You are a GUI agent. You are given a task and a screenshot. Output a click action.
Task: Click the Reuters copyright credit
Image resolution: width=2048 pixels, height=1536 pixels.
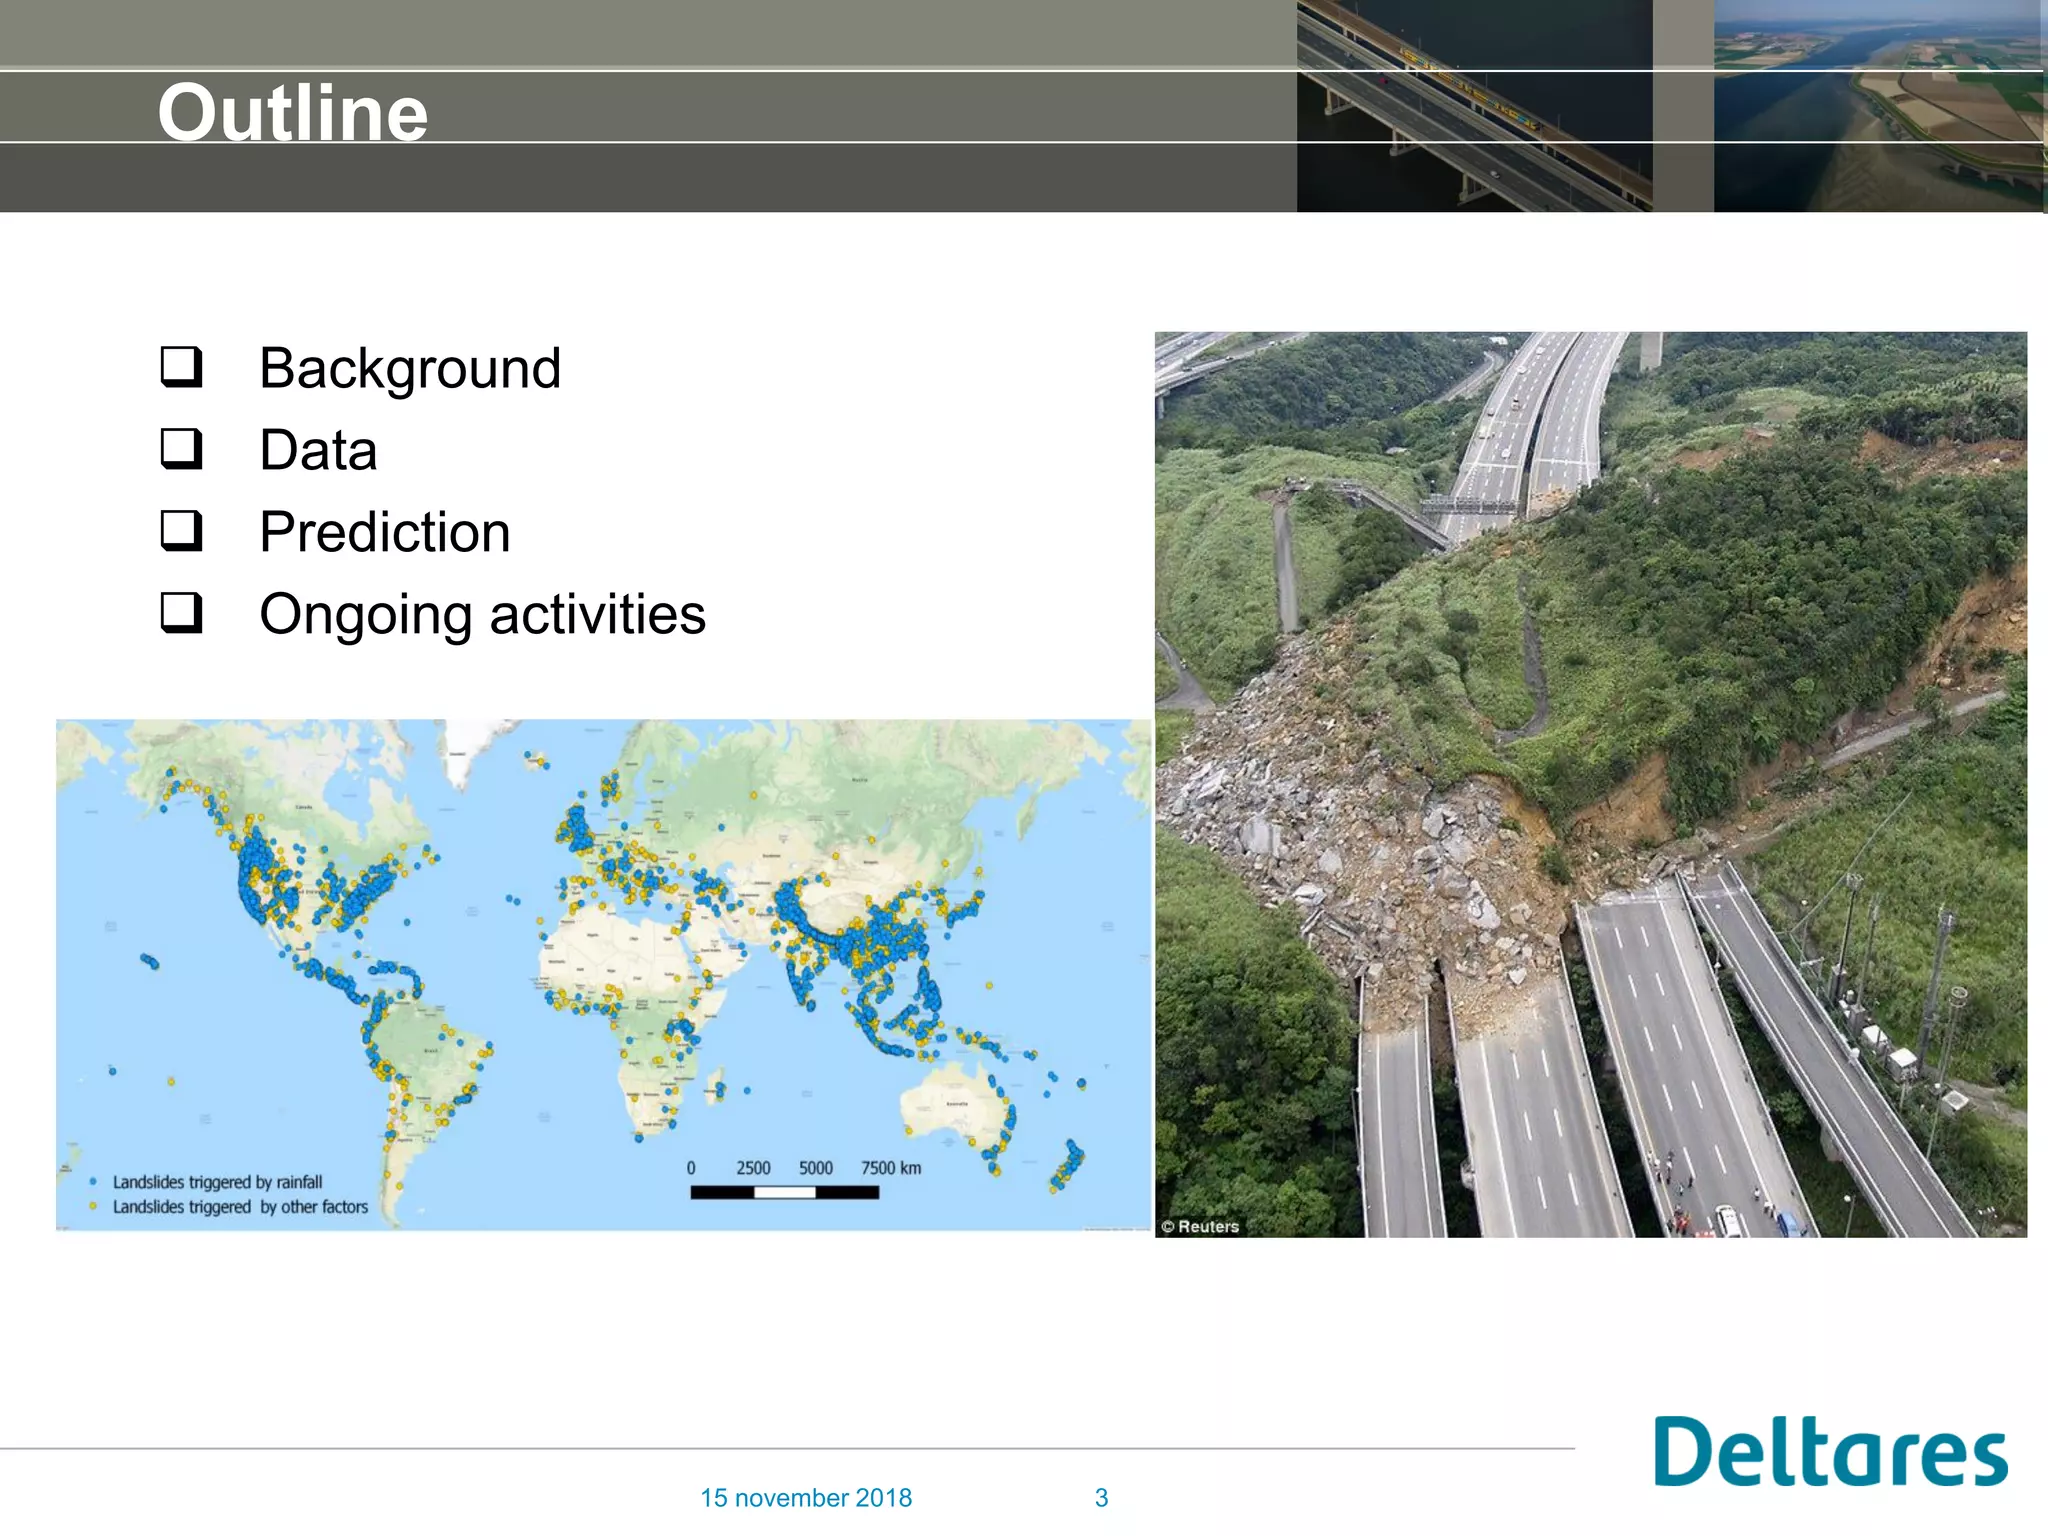point(1200,1226)
